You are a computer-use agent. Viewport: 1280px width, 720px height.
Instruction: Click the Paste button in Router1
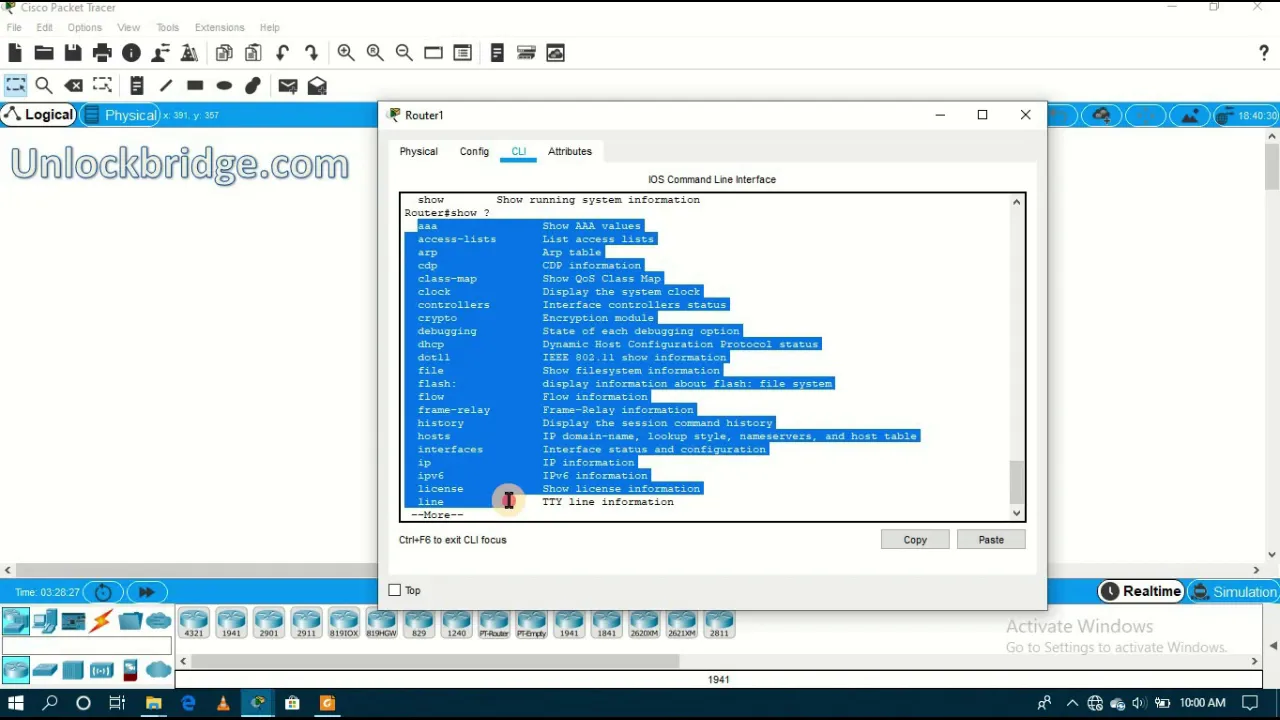tap(991, 540)
